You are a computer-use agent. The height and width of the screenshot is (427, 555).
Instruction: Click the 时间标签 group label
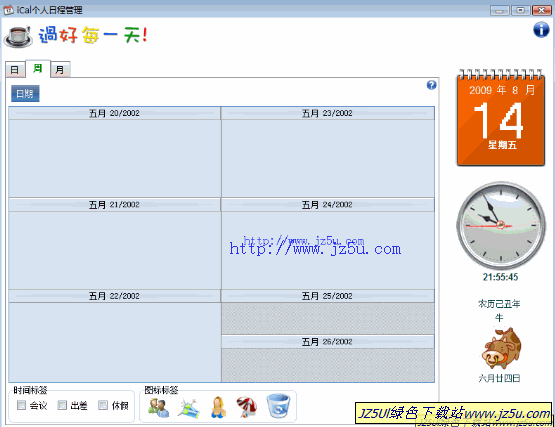pyautogui.click(x=30, y=390)
